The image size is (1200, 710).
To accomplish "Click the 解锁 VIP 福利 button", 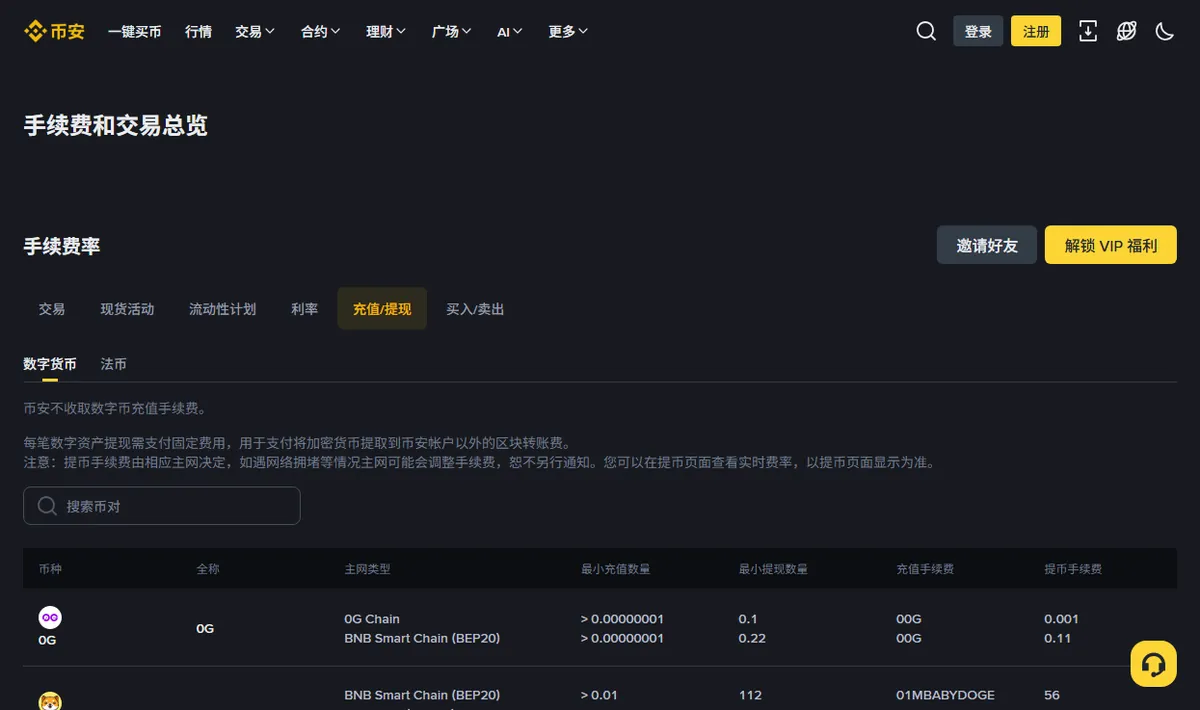I will pyautogui.click(x=1111, y=245).
